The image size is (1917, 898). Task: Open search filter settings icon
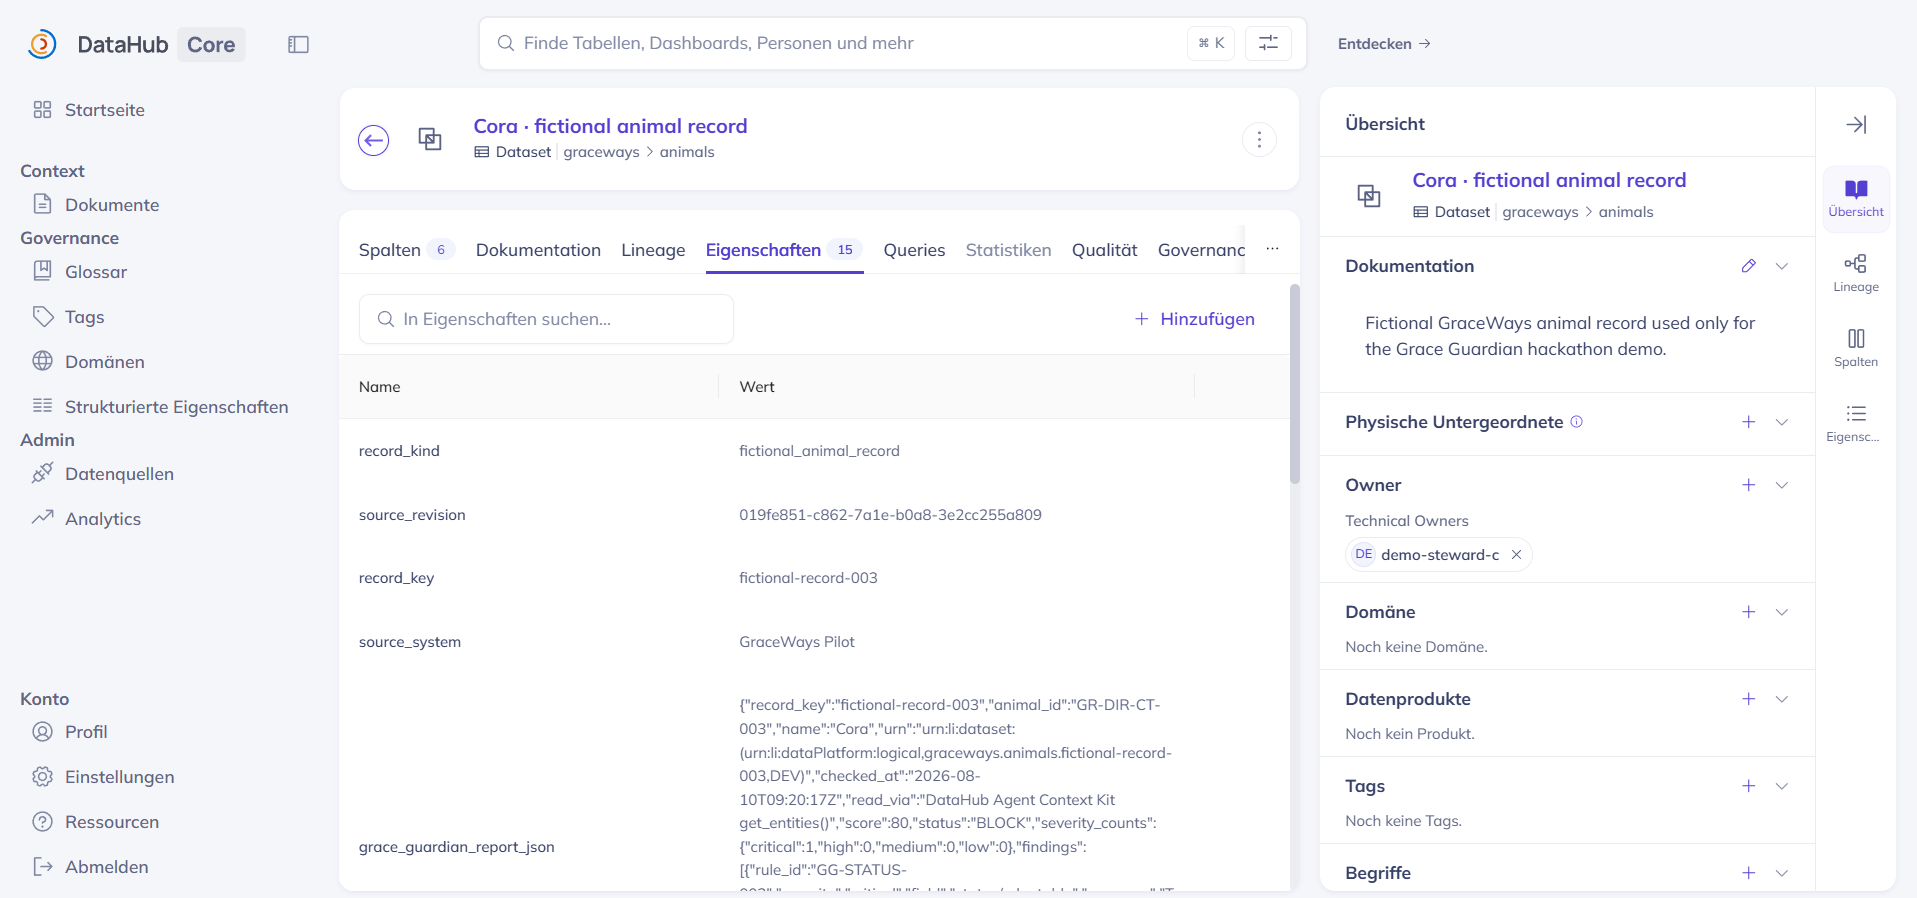tap(1268, 43)
